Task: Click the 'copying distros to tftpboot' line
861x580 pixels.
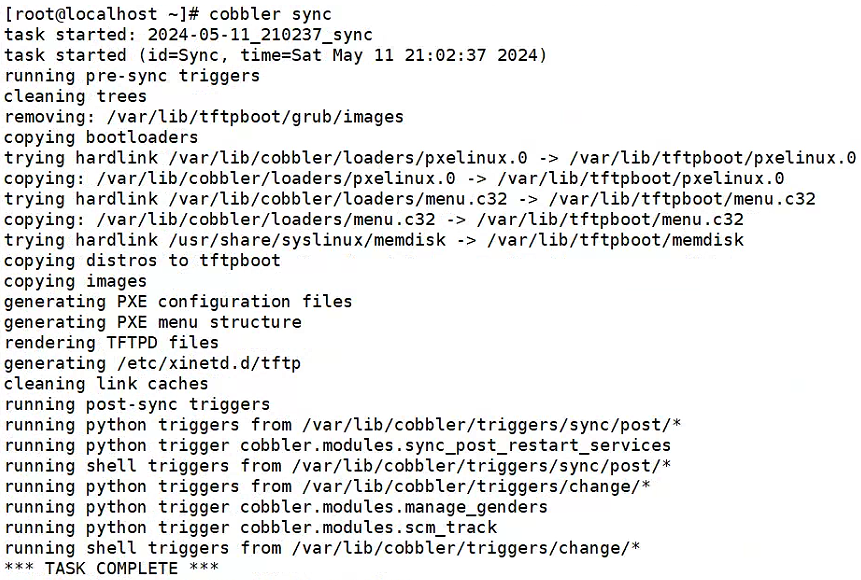Action: 142,260
